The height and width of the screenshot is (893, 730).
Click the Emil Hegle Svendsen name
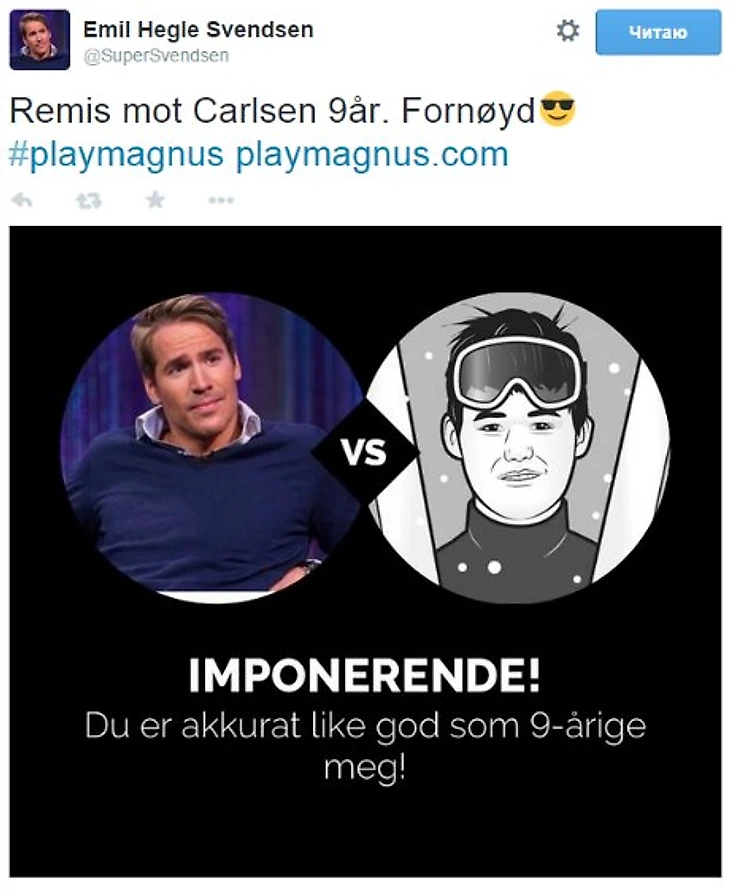[x=198, y=30]
